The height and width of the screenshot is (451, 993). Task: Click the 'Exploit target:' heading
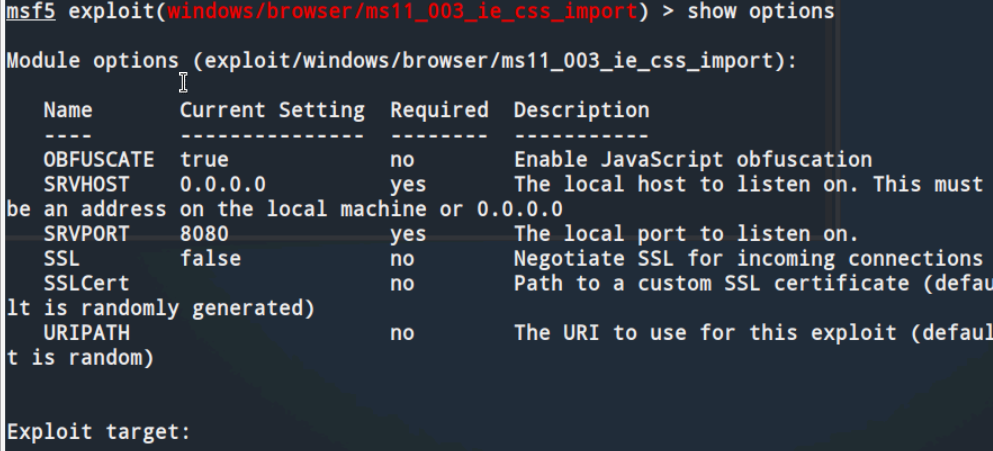click(98, 432)
